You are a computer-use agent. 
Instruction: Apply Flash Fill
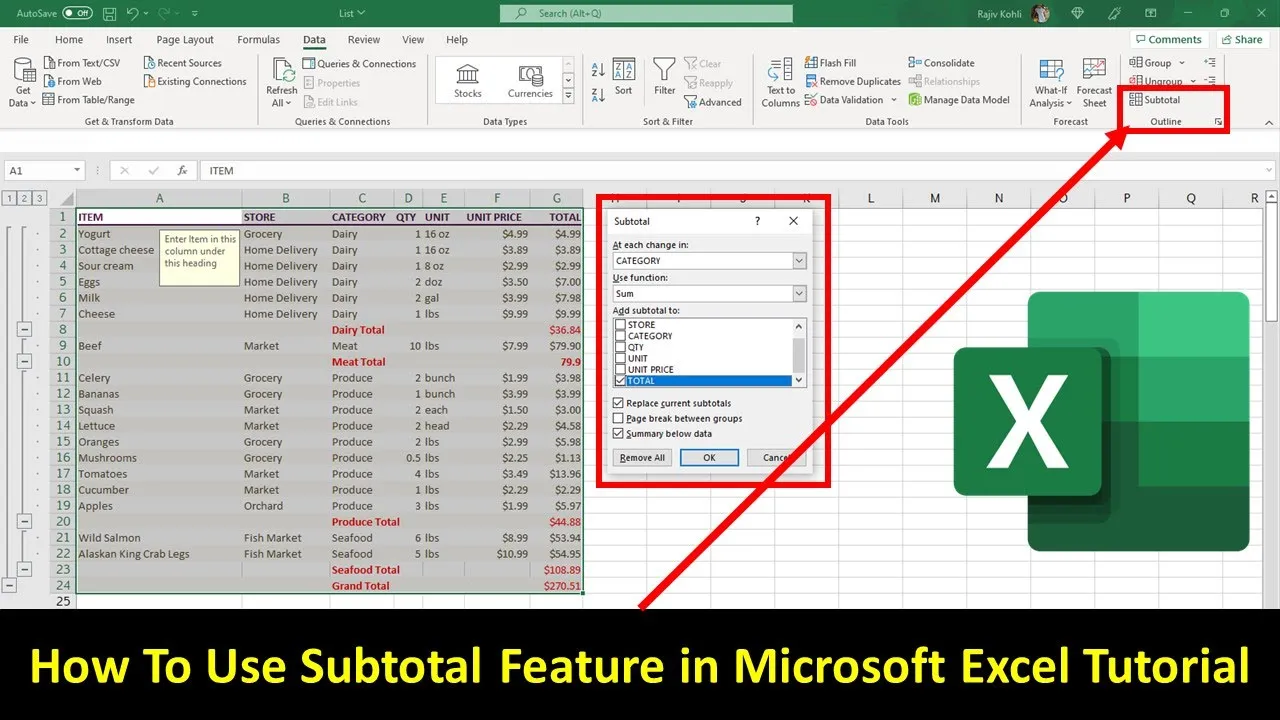830,63
